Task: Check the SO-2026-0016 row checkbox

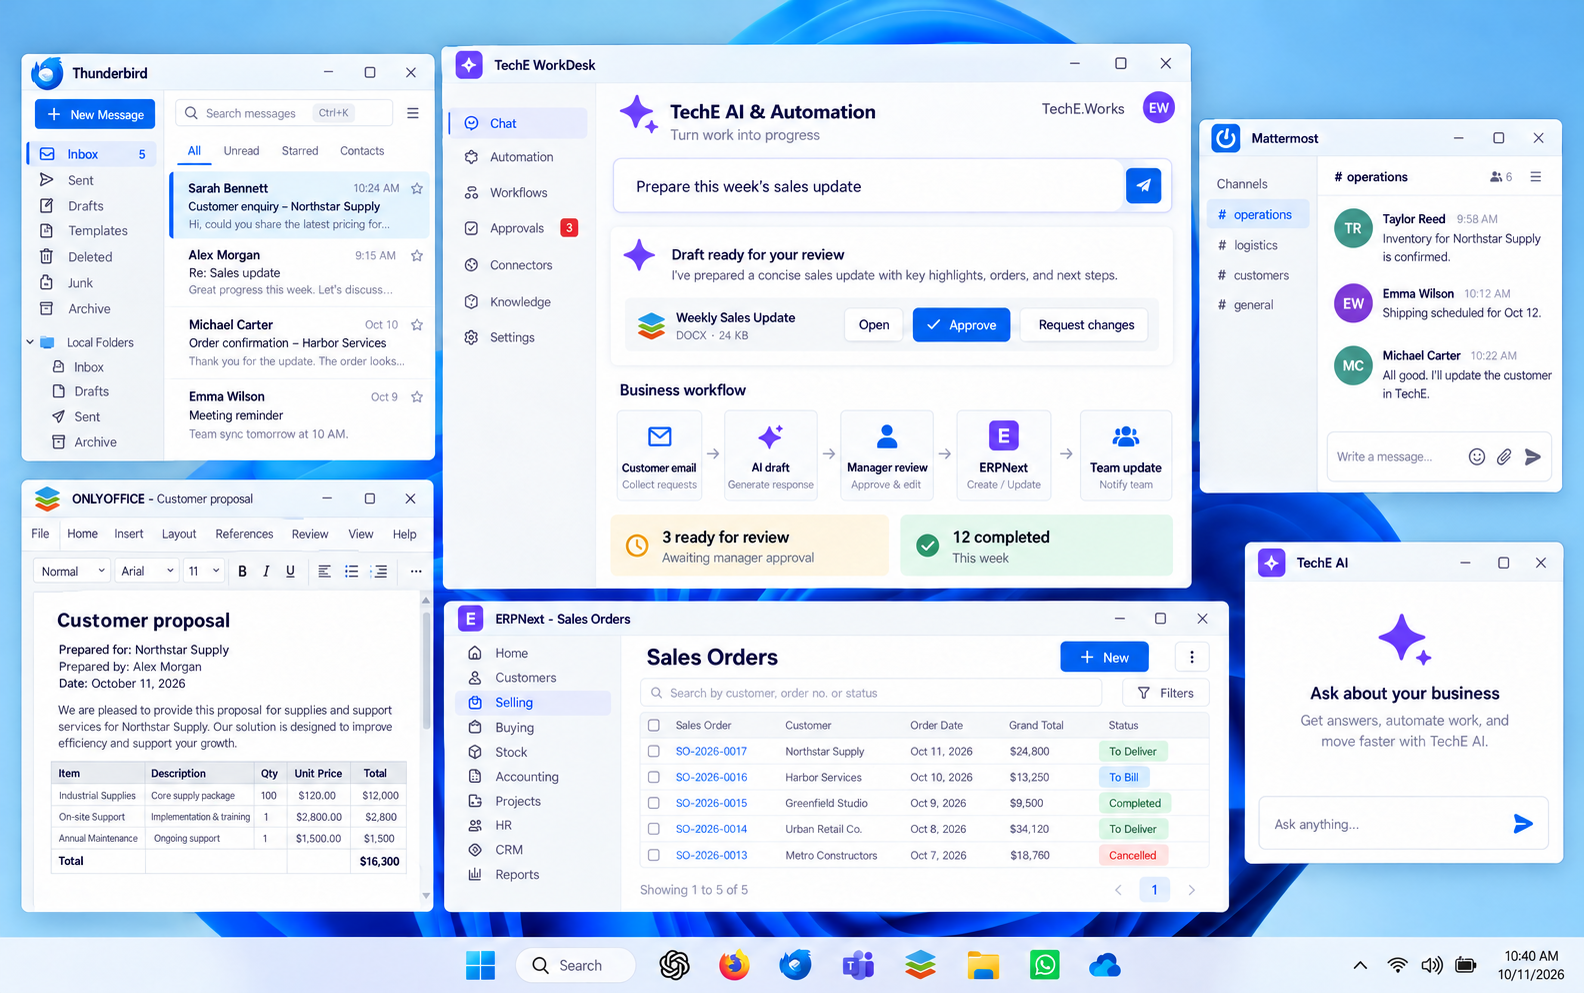Action: click(654, 777)
